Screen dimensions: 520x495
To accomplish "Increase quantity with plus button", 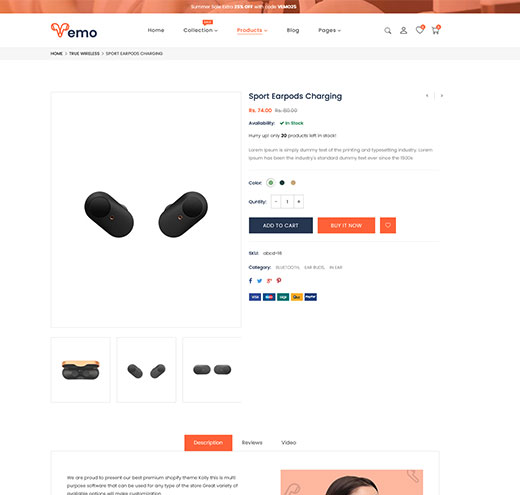I will (299, 202).
